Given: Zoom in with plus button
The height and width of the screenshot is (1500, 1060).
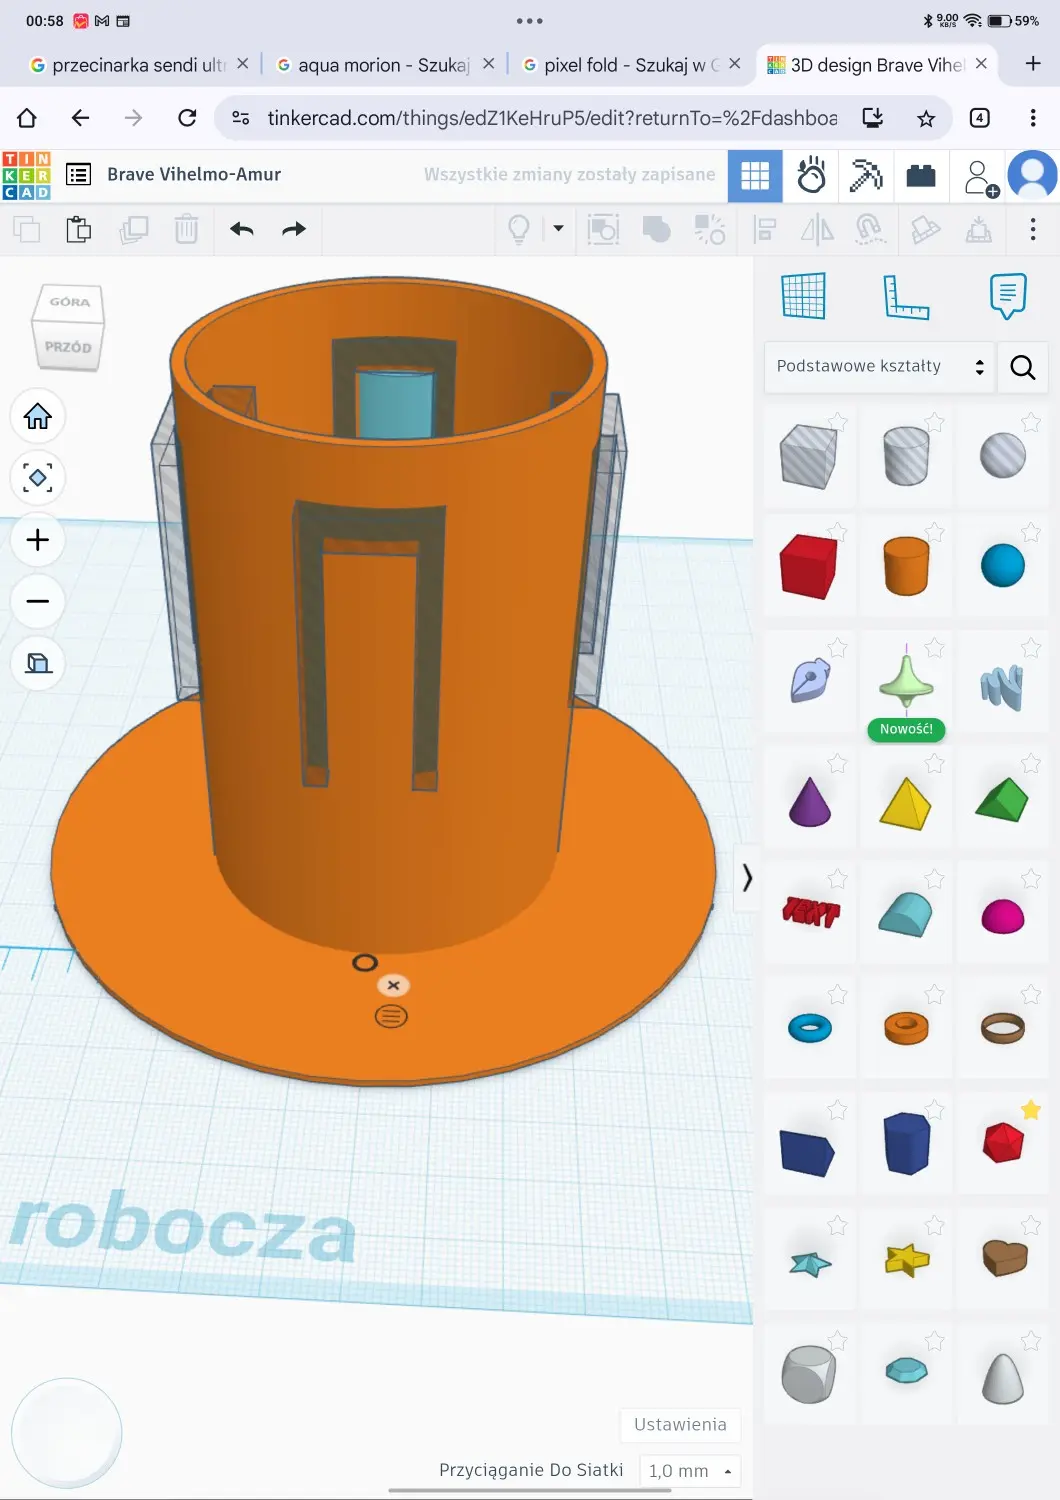Looking at the screenshot, I should [x=38, y=540].
